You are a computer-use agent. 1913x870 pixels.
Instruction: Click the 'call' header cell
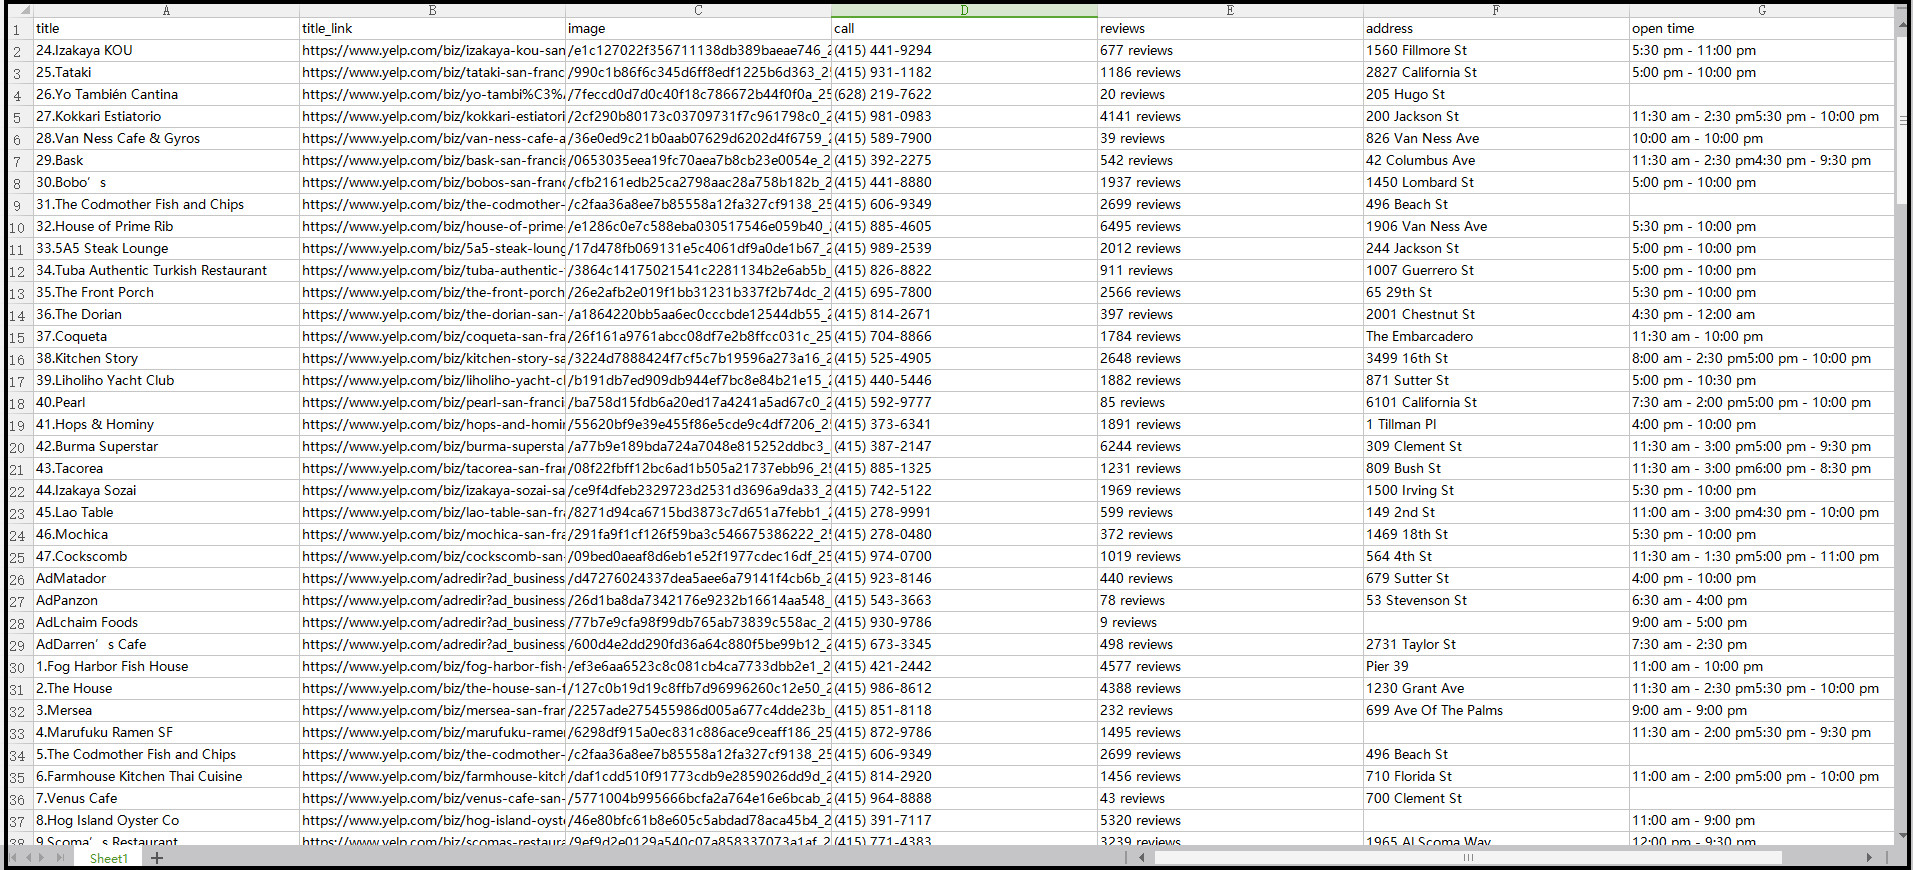[x=964, y=29]
